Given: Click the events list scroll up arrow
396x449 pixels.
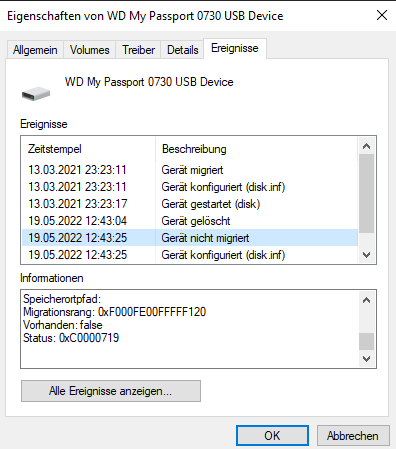Looking at the screenshot, I should (x=367, y=146).
